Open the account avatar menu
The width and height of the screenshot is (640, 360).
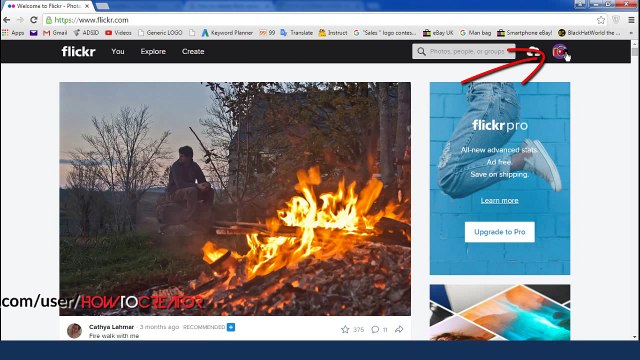560,51
